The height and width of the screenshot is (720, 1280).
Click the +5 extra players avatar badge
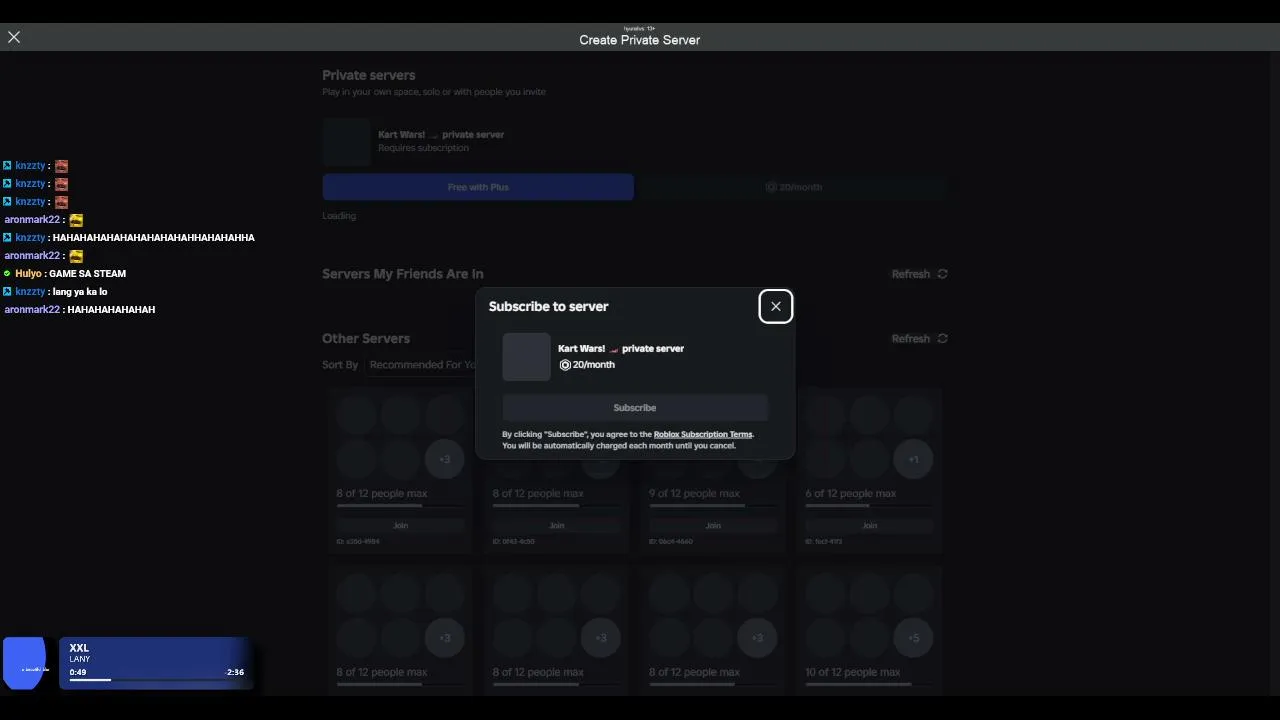click(x=913, y=638)
